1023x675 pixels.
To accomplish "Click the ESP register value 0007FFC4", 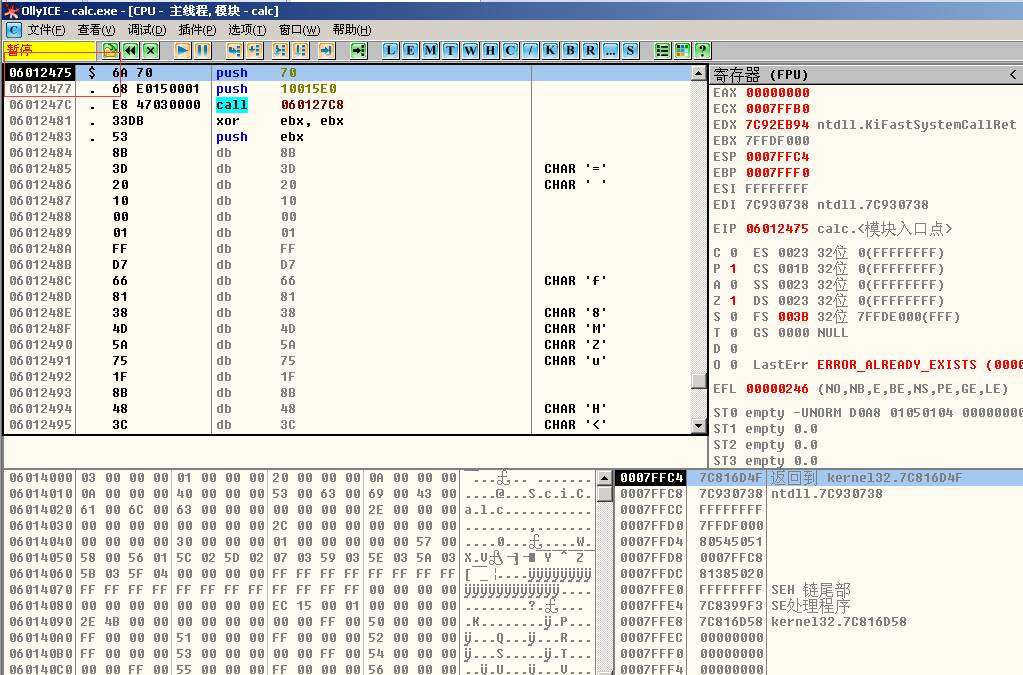I will tap(778, 157).
